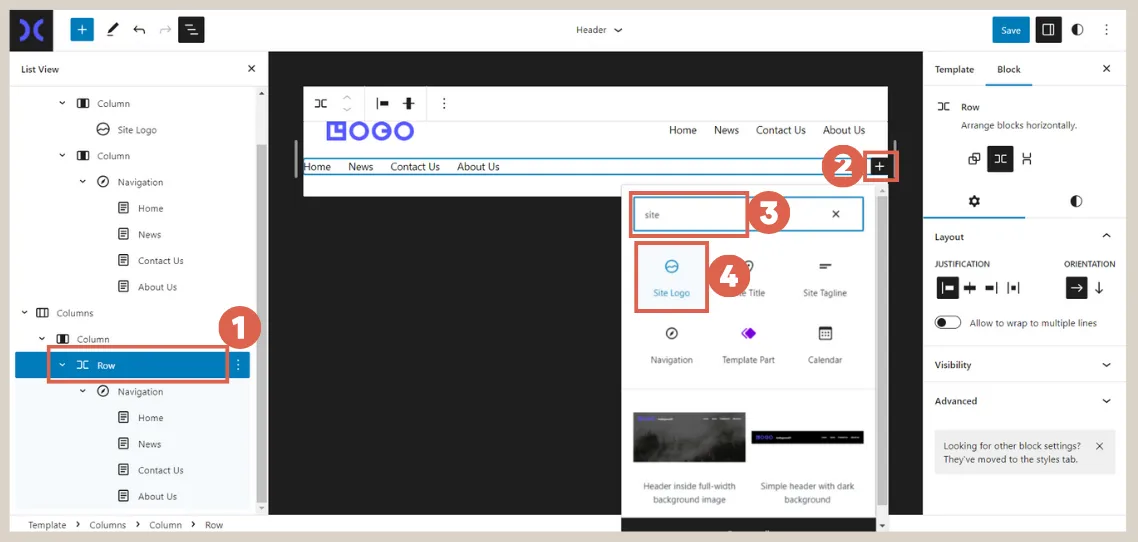Save the template
1138x542 pixels.
coord(1010,30)
